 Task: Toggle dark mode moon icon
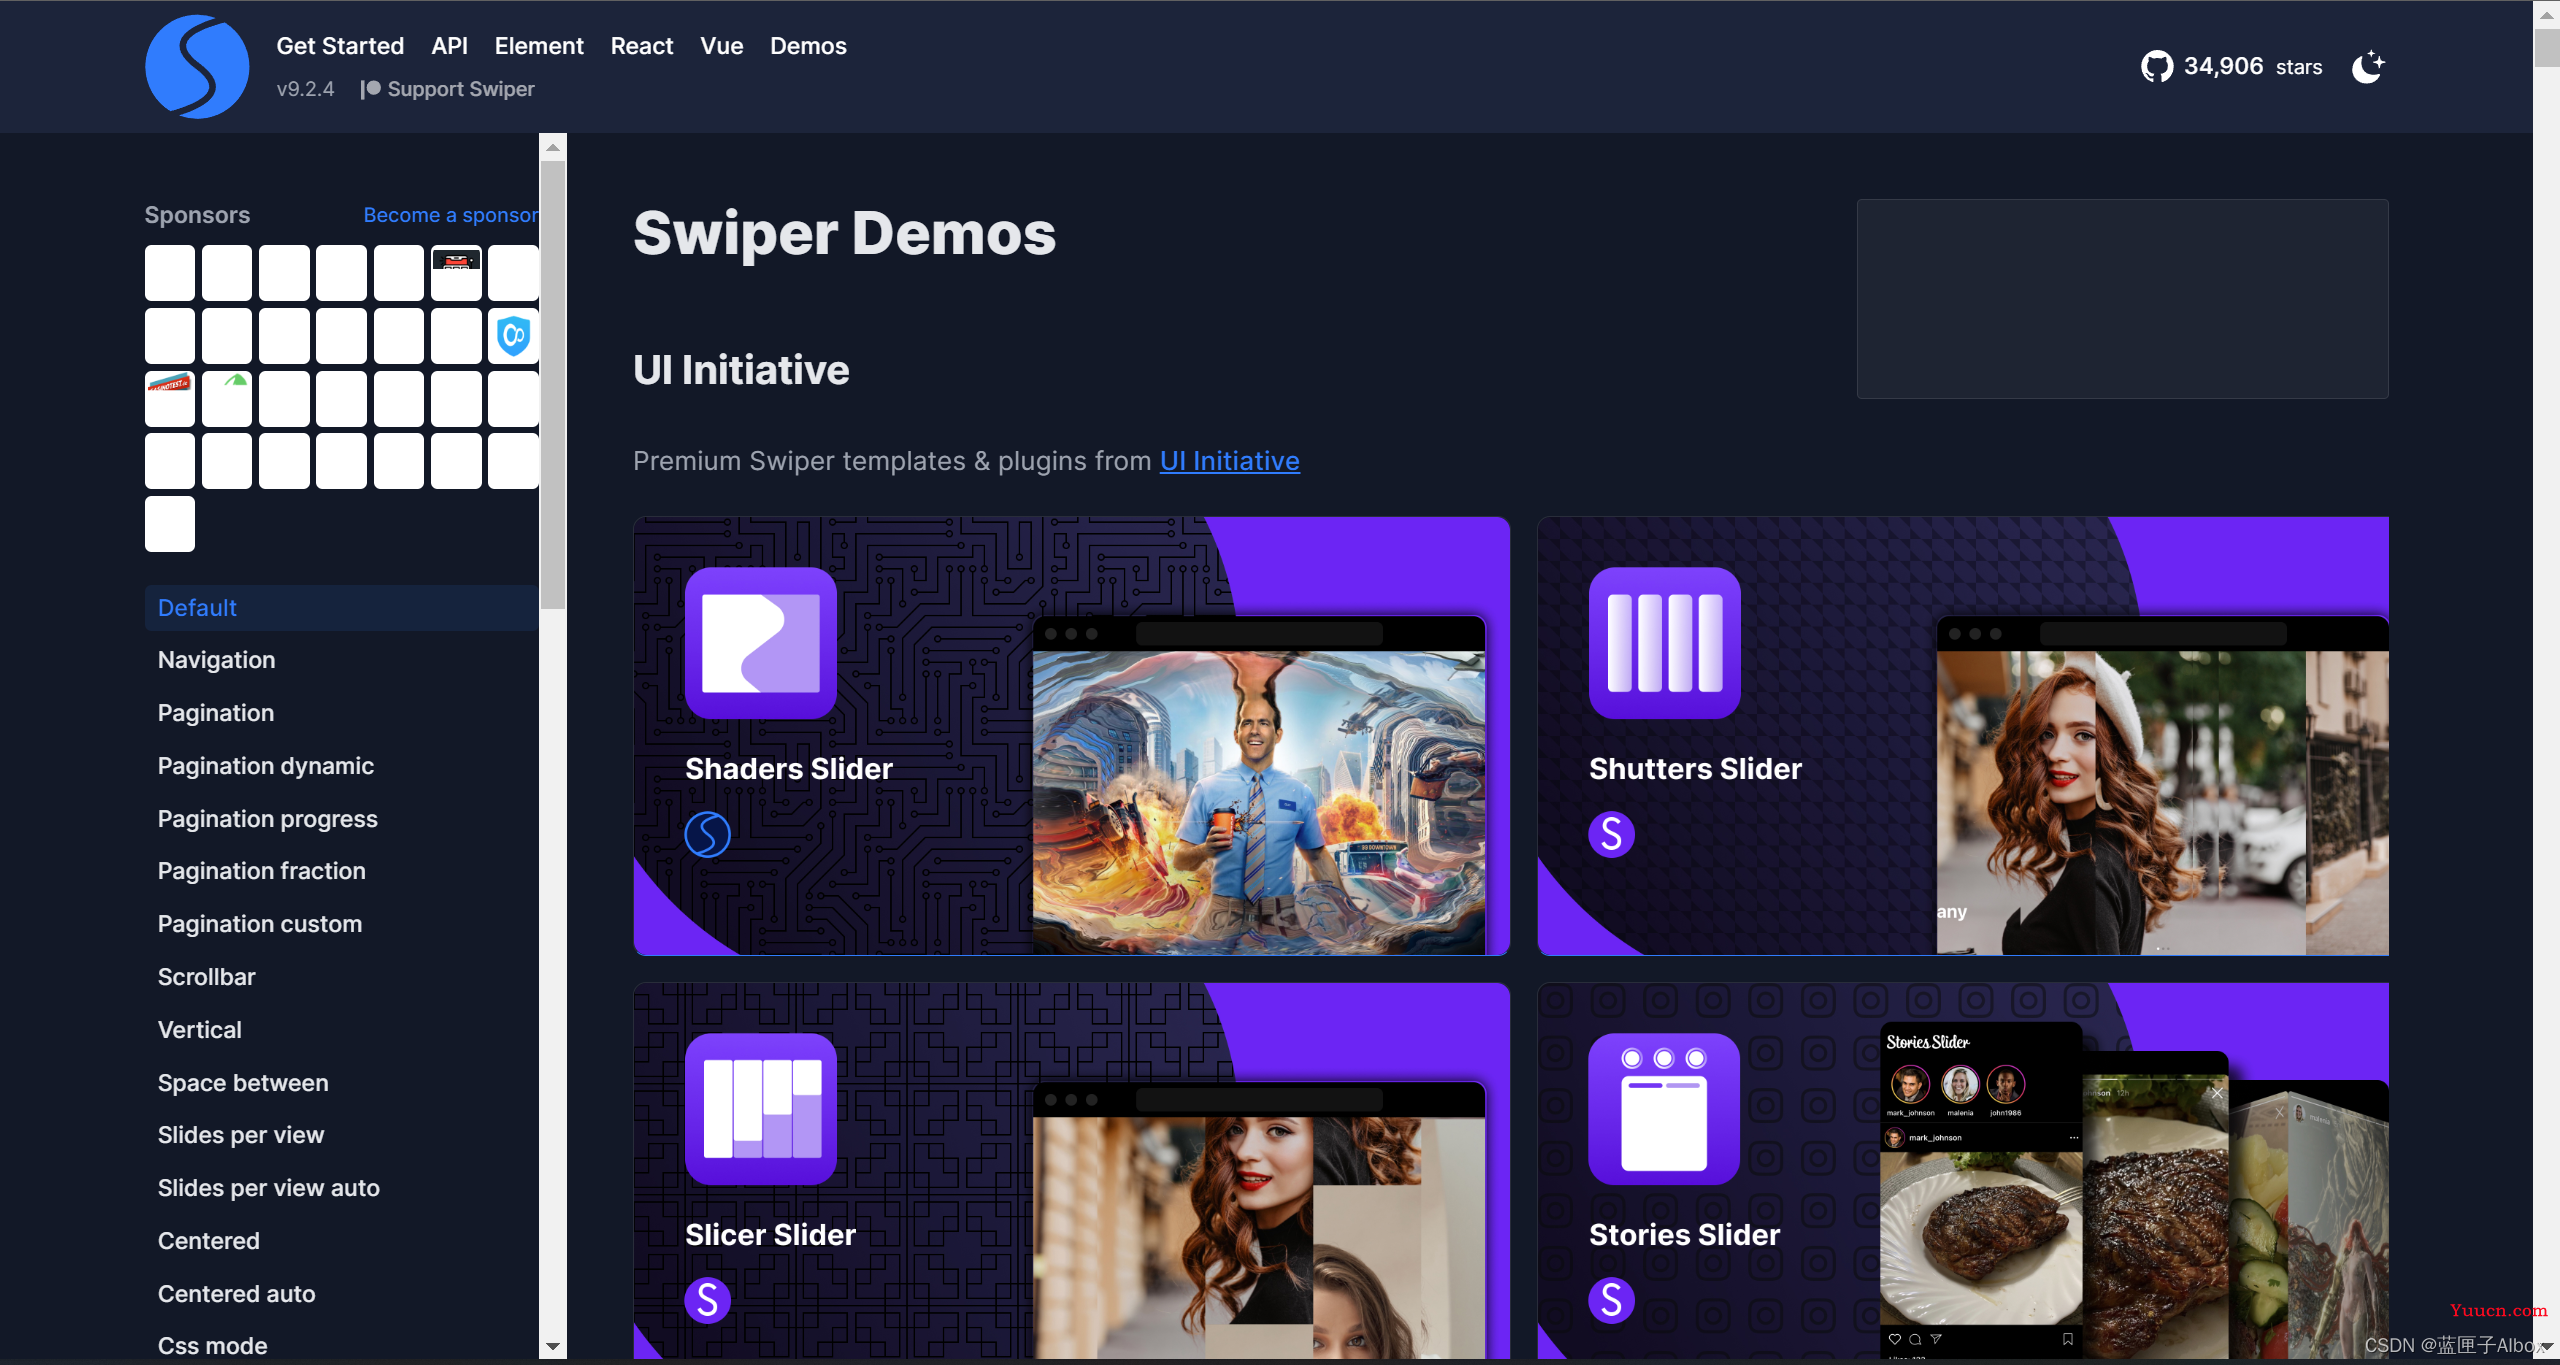tap(2367, 67)
